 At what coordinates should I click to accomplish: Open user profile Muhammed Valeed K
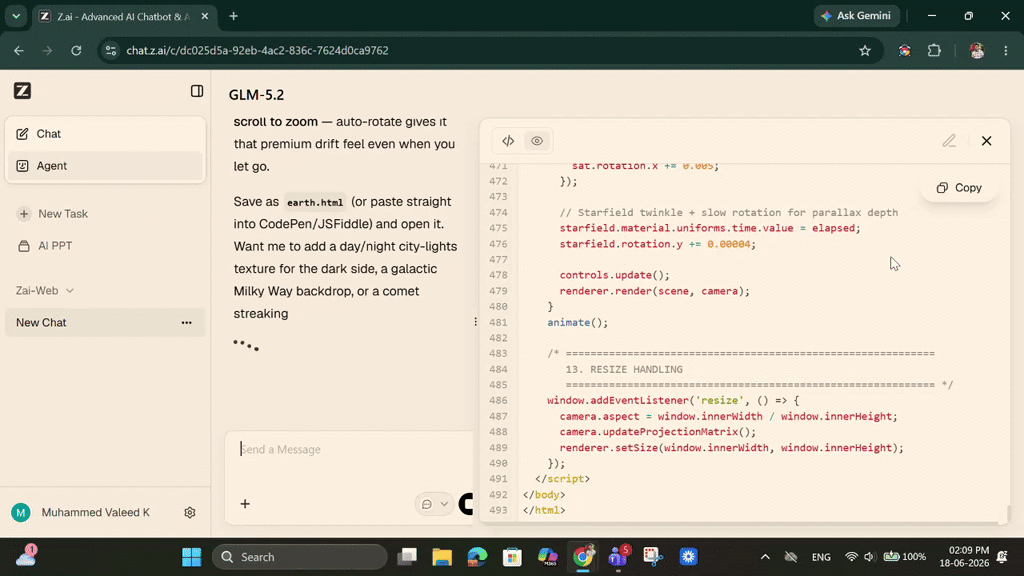coord(81,513)
